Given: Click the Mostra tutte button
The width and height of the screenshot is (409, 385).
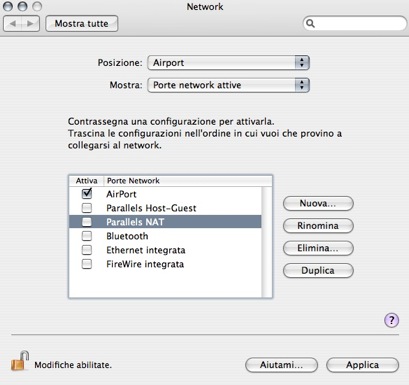Looking at the screenshot, I should (81, 24).
